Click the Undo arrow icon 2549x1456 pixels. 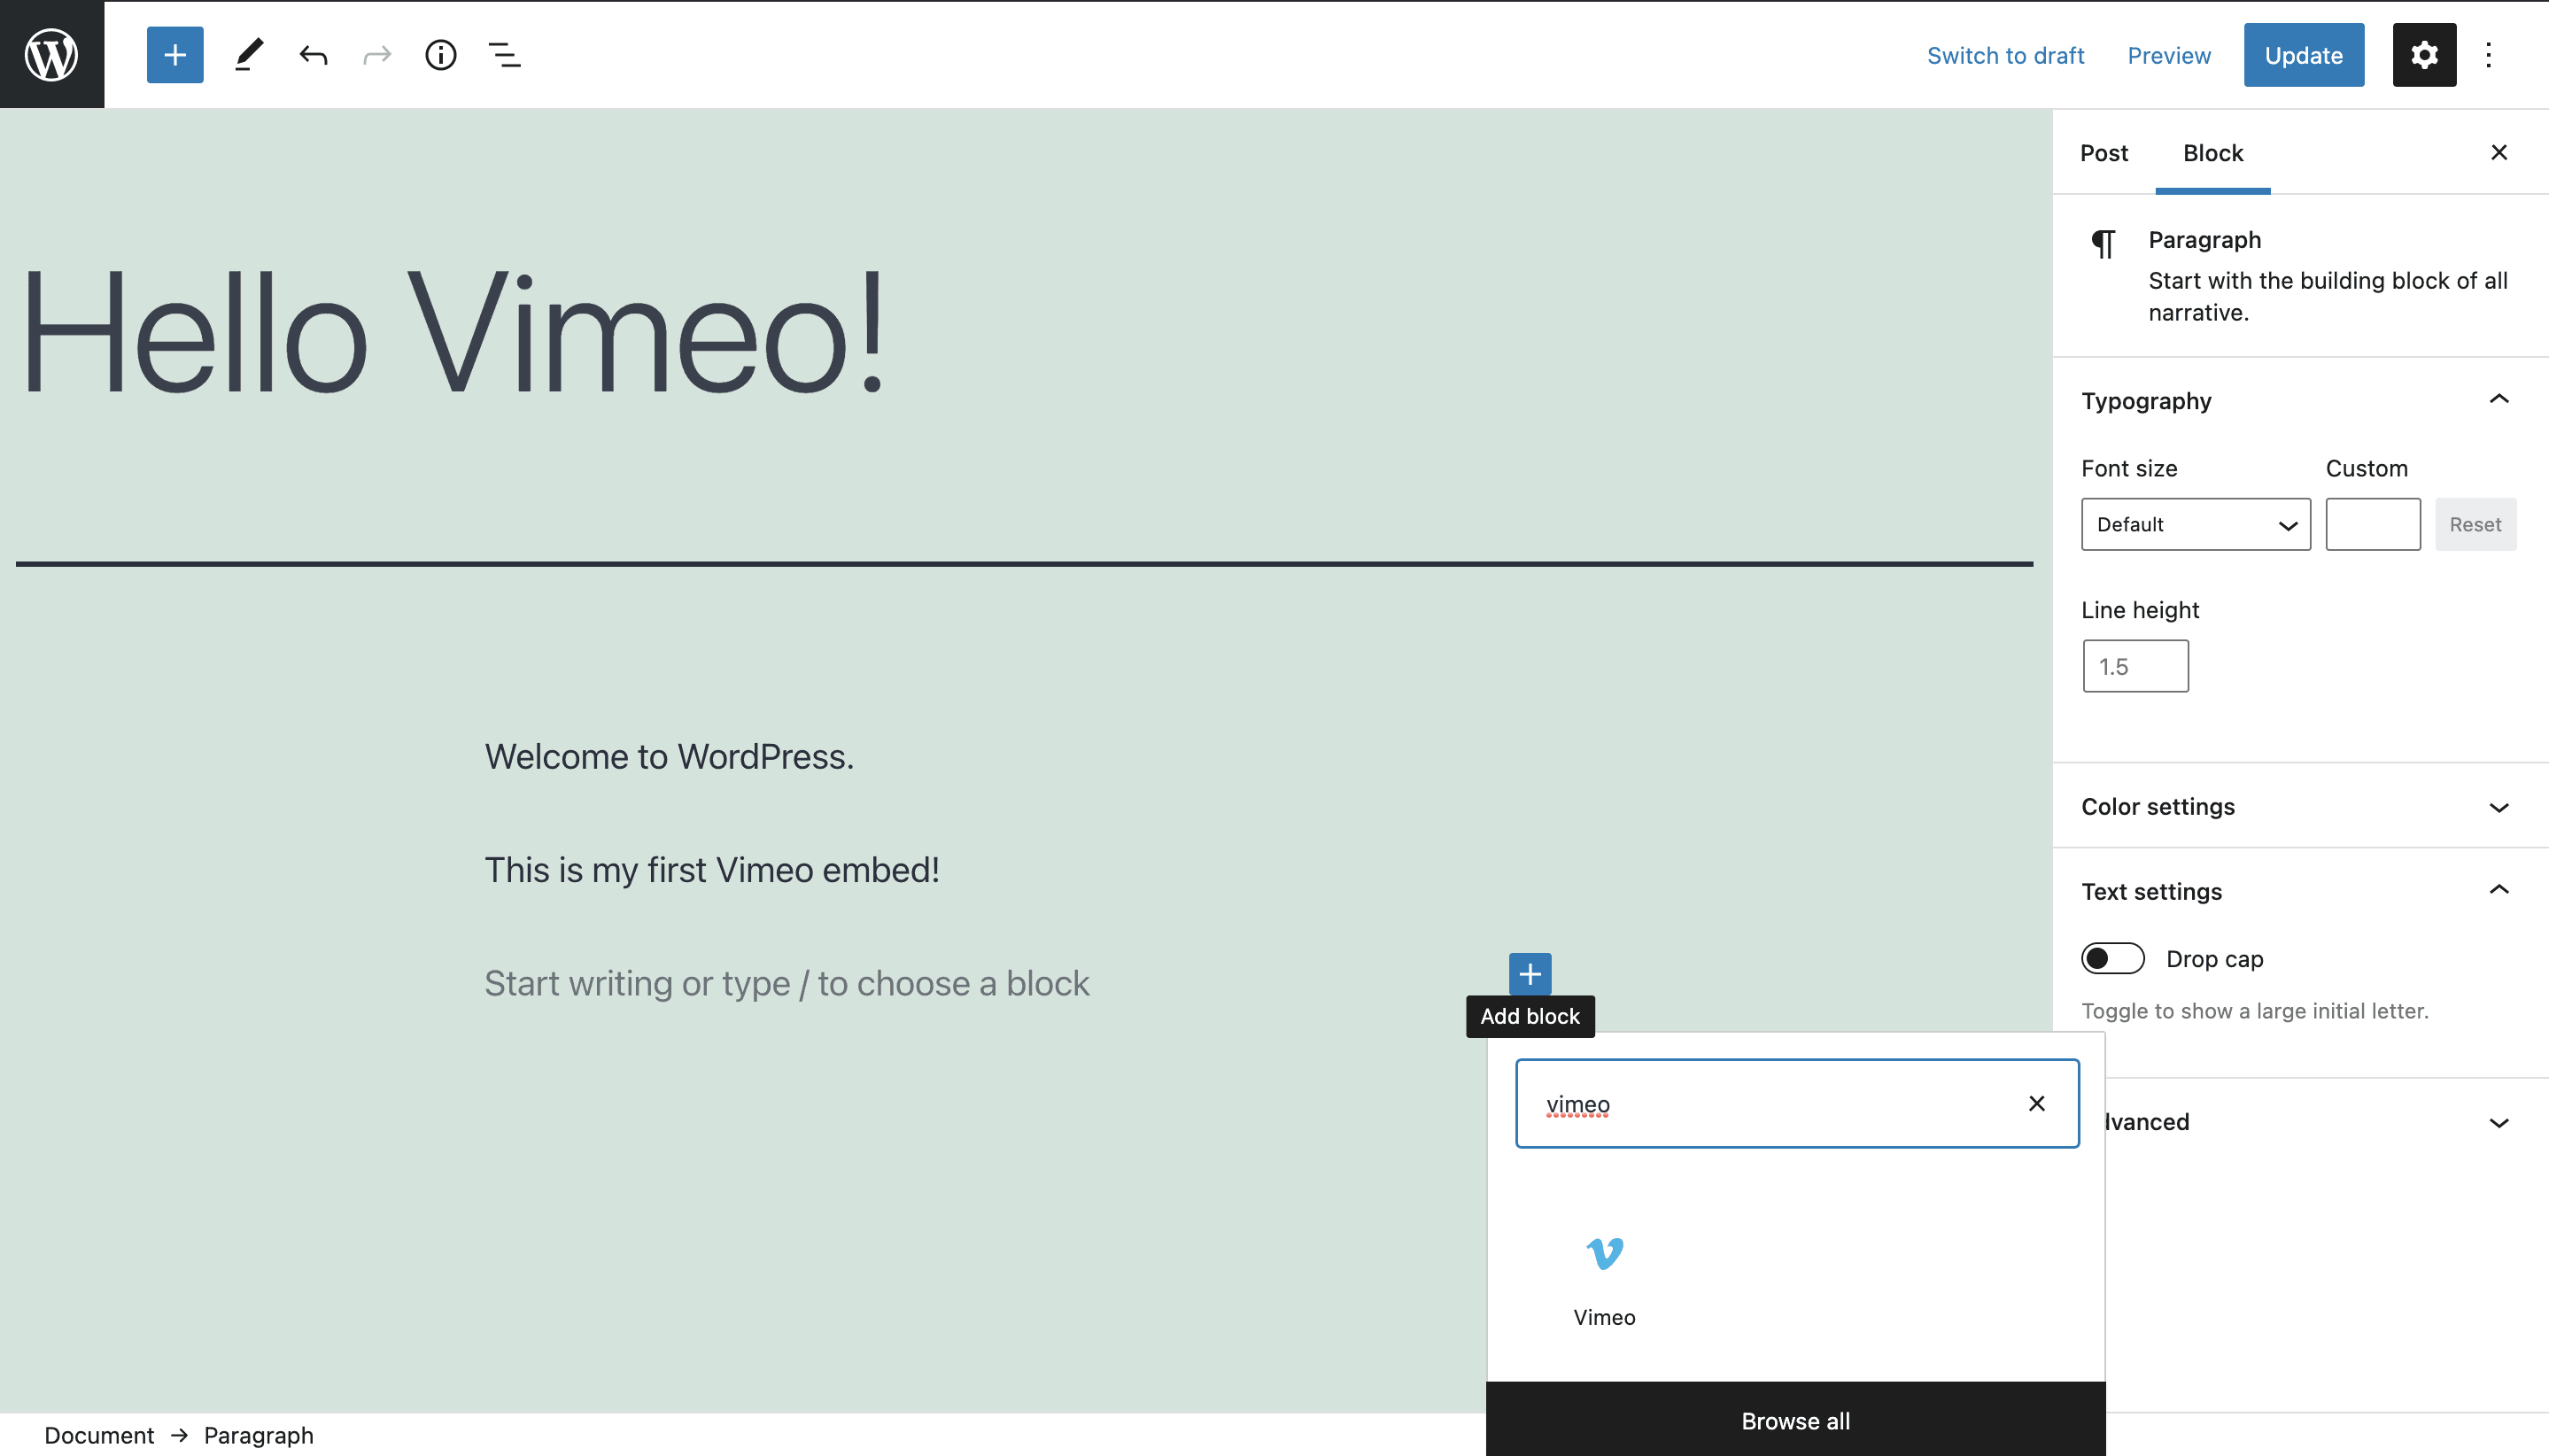point(313,55)
